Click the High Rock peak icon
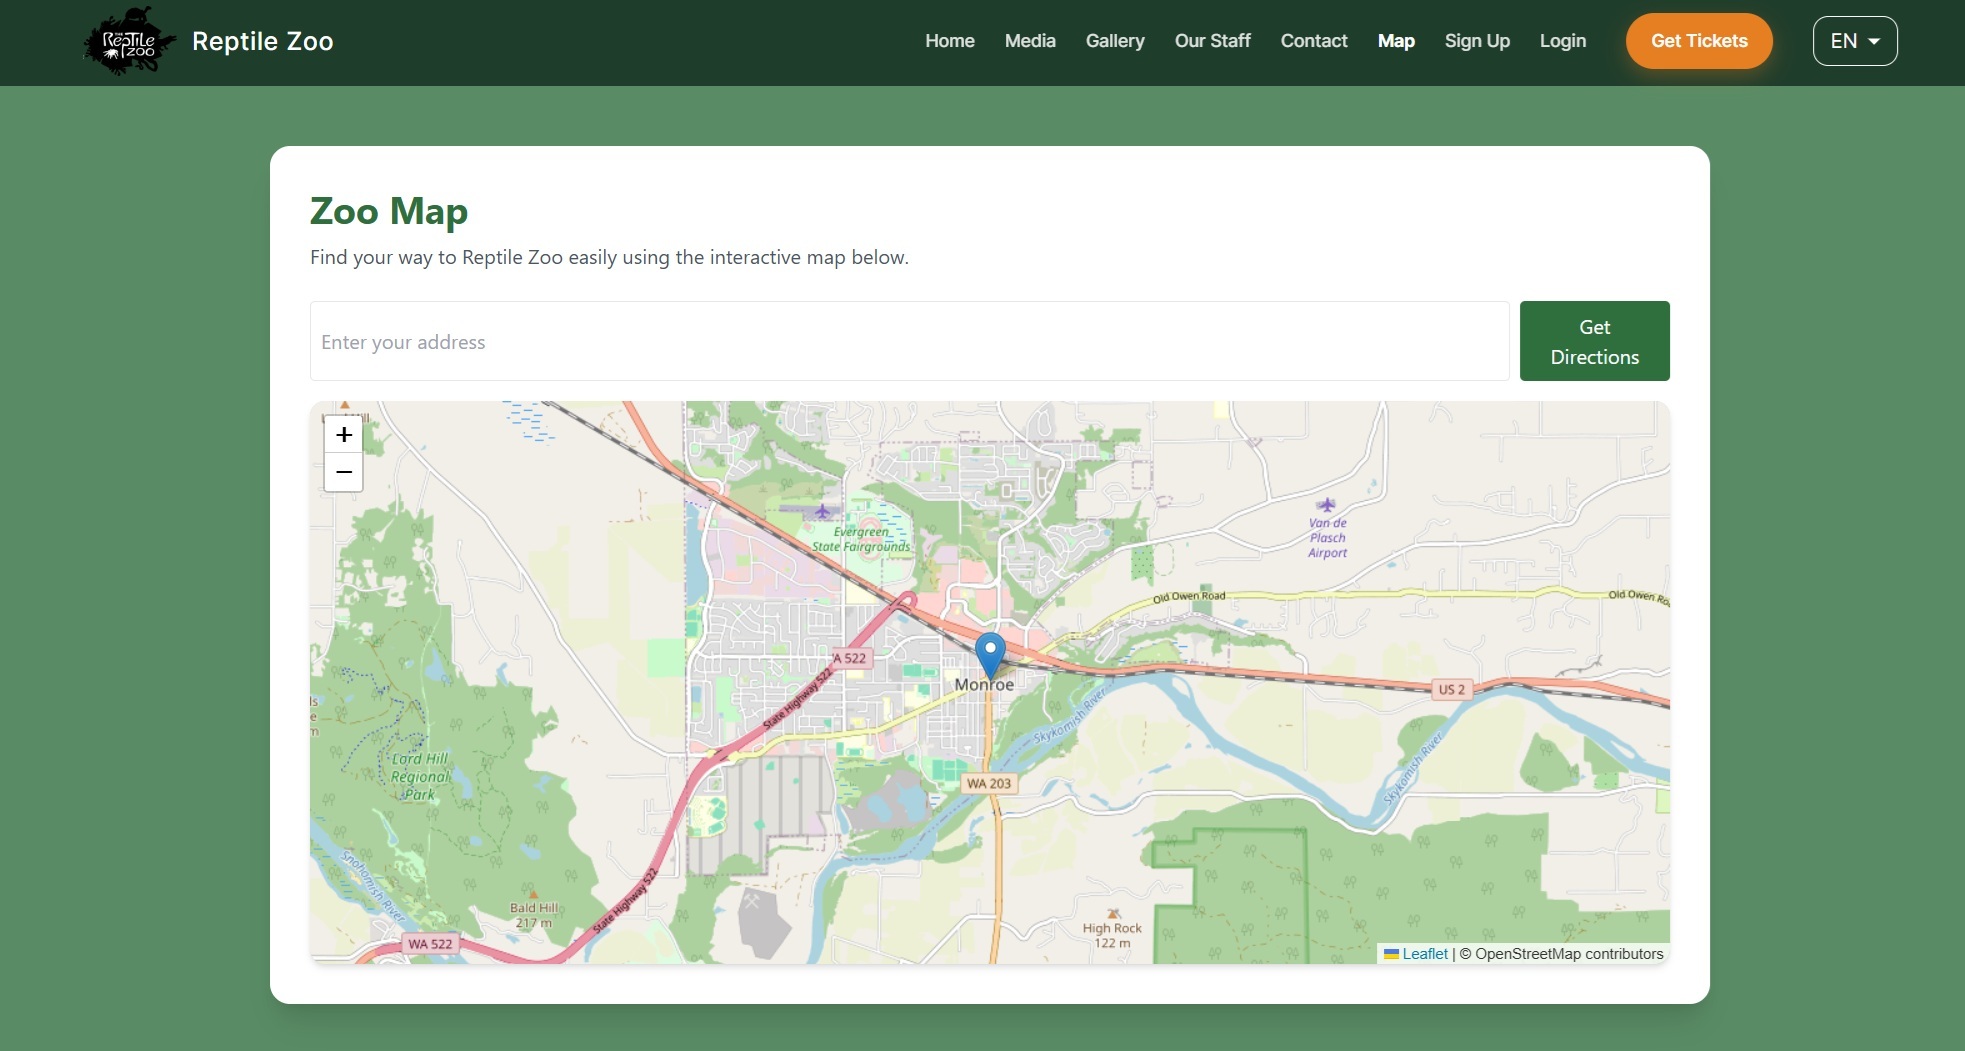 click(x=1113, y=914)
